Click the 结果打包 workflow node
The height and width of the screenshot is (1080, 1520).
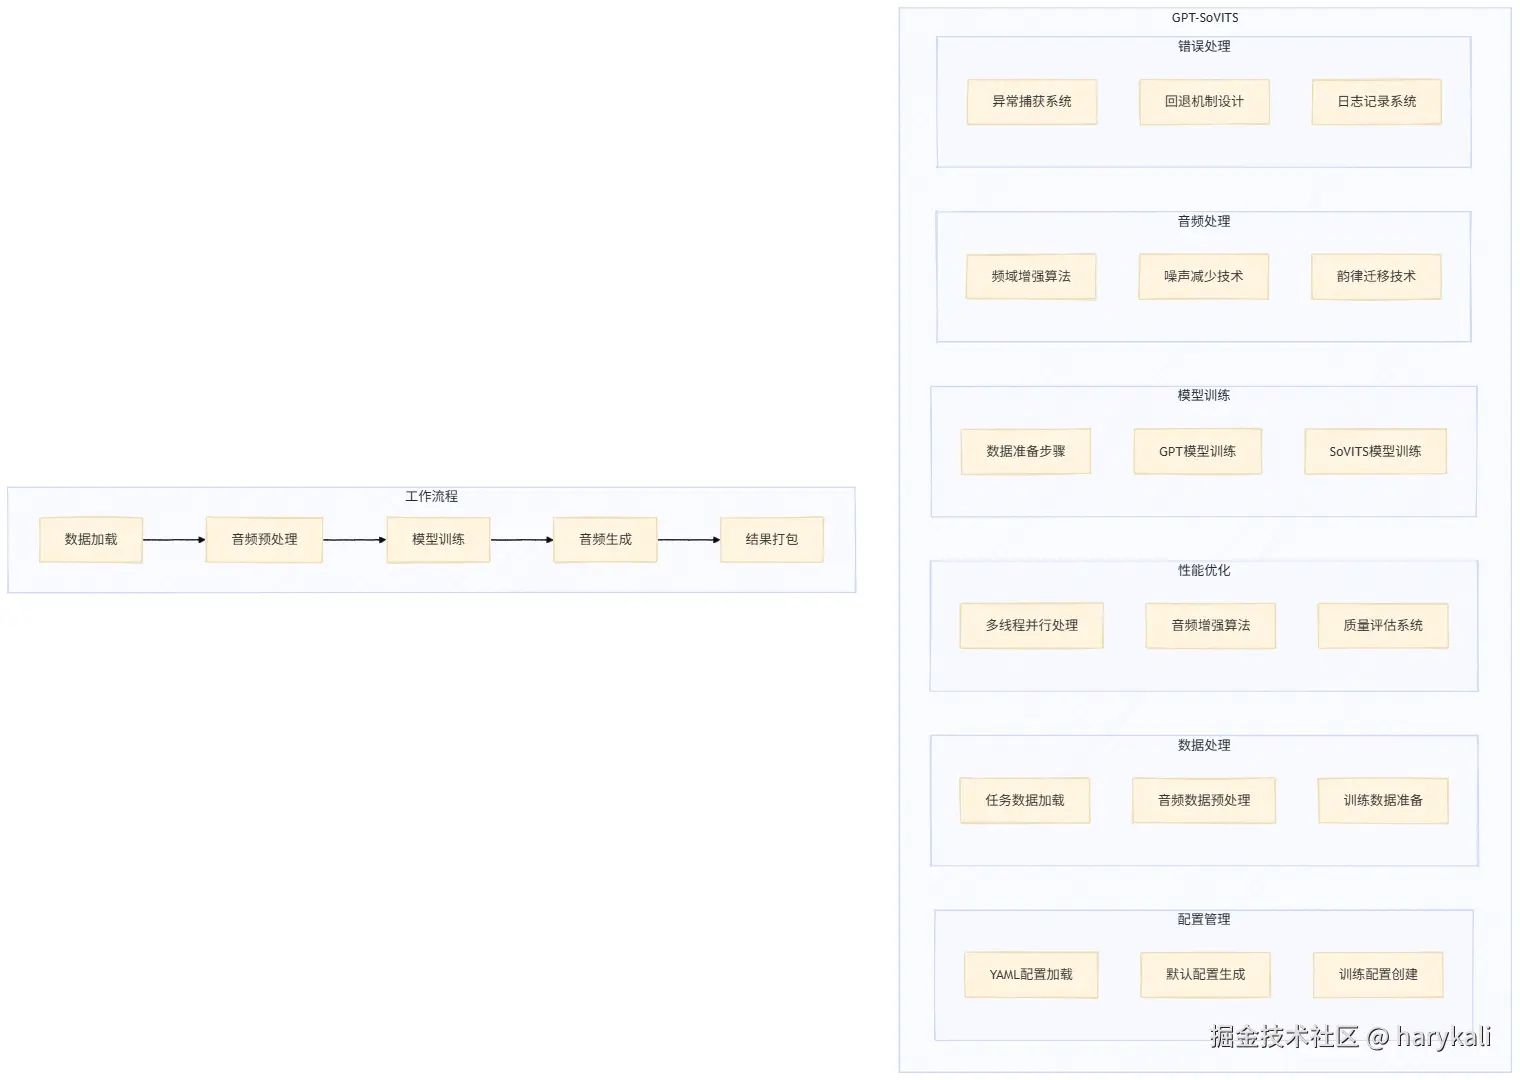772,540
